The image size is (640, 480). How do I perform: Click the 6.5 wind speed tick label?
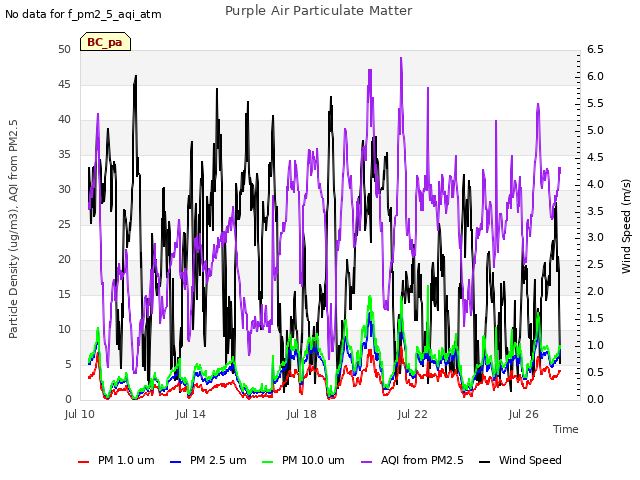pyautogui.click(x=595, y=49)
